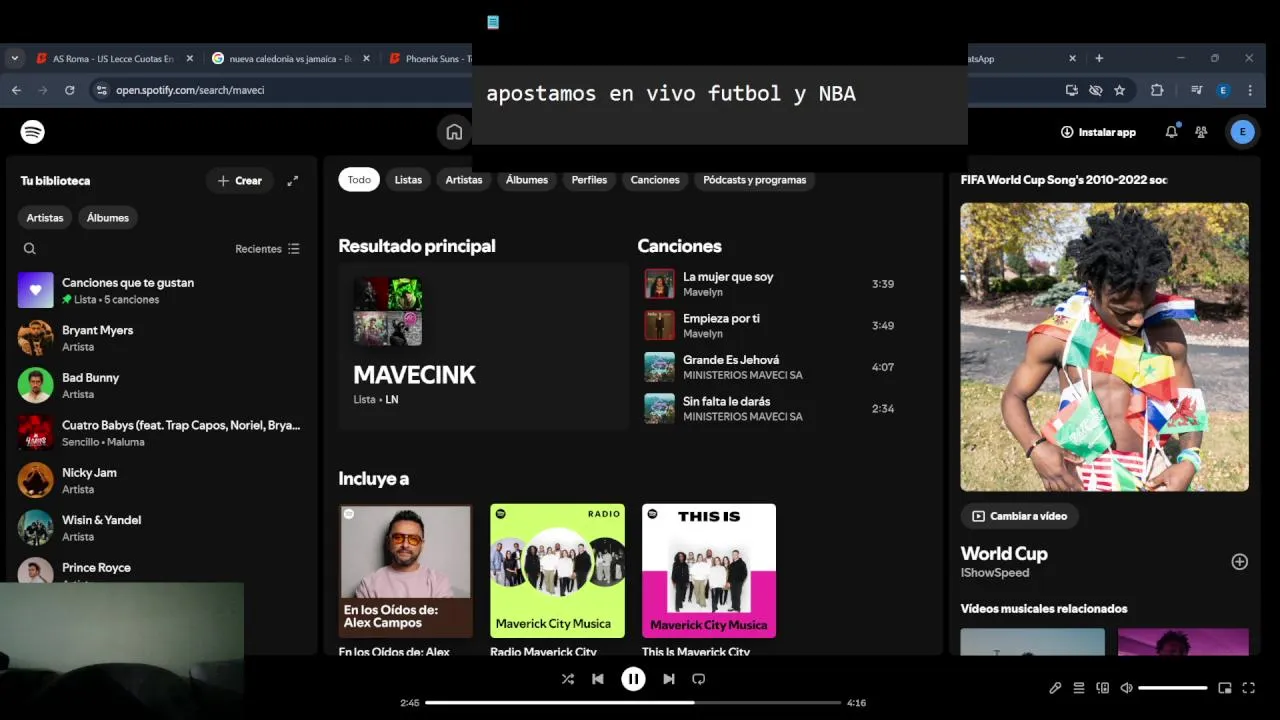Enter full screen player icon
This screenshot has height=720, width=1280.
pos(1249,688)
